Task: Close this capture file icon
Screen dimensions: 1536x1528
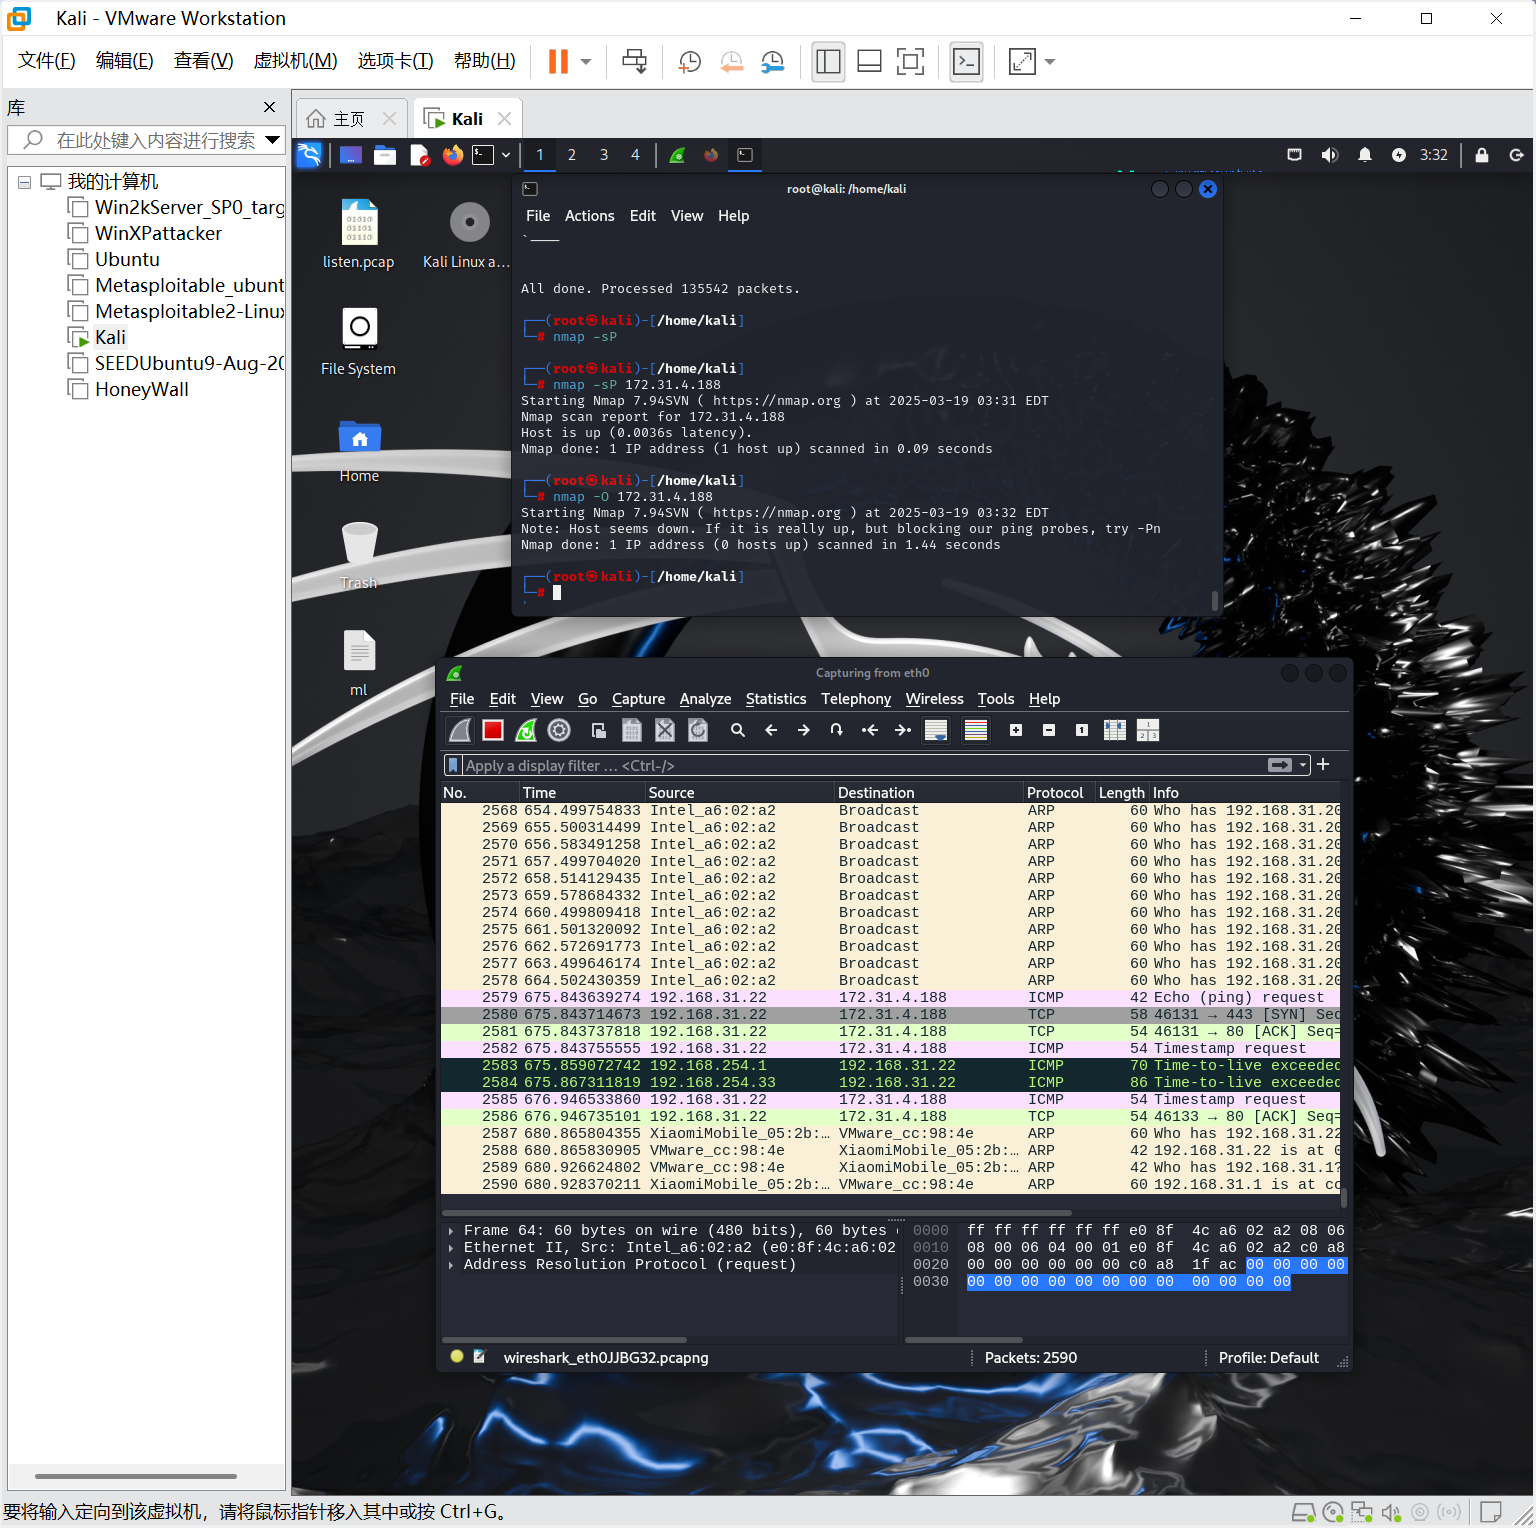Action: pyautogui.click(x=665, y=730)
